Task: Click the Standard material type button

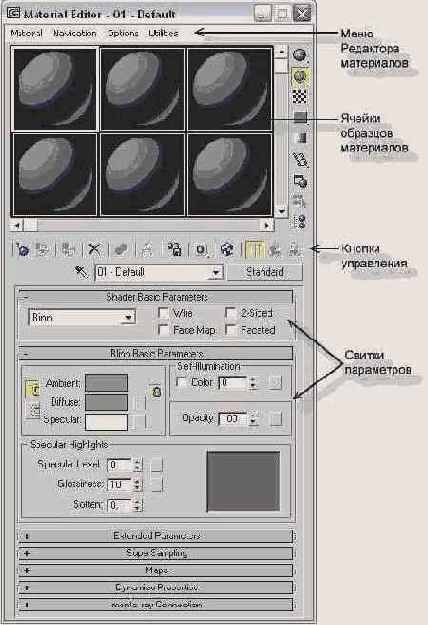Action: click(265, 272)
